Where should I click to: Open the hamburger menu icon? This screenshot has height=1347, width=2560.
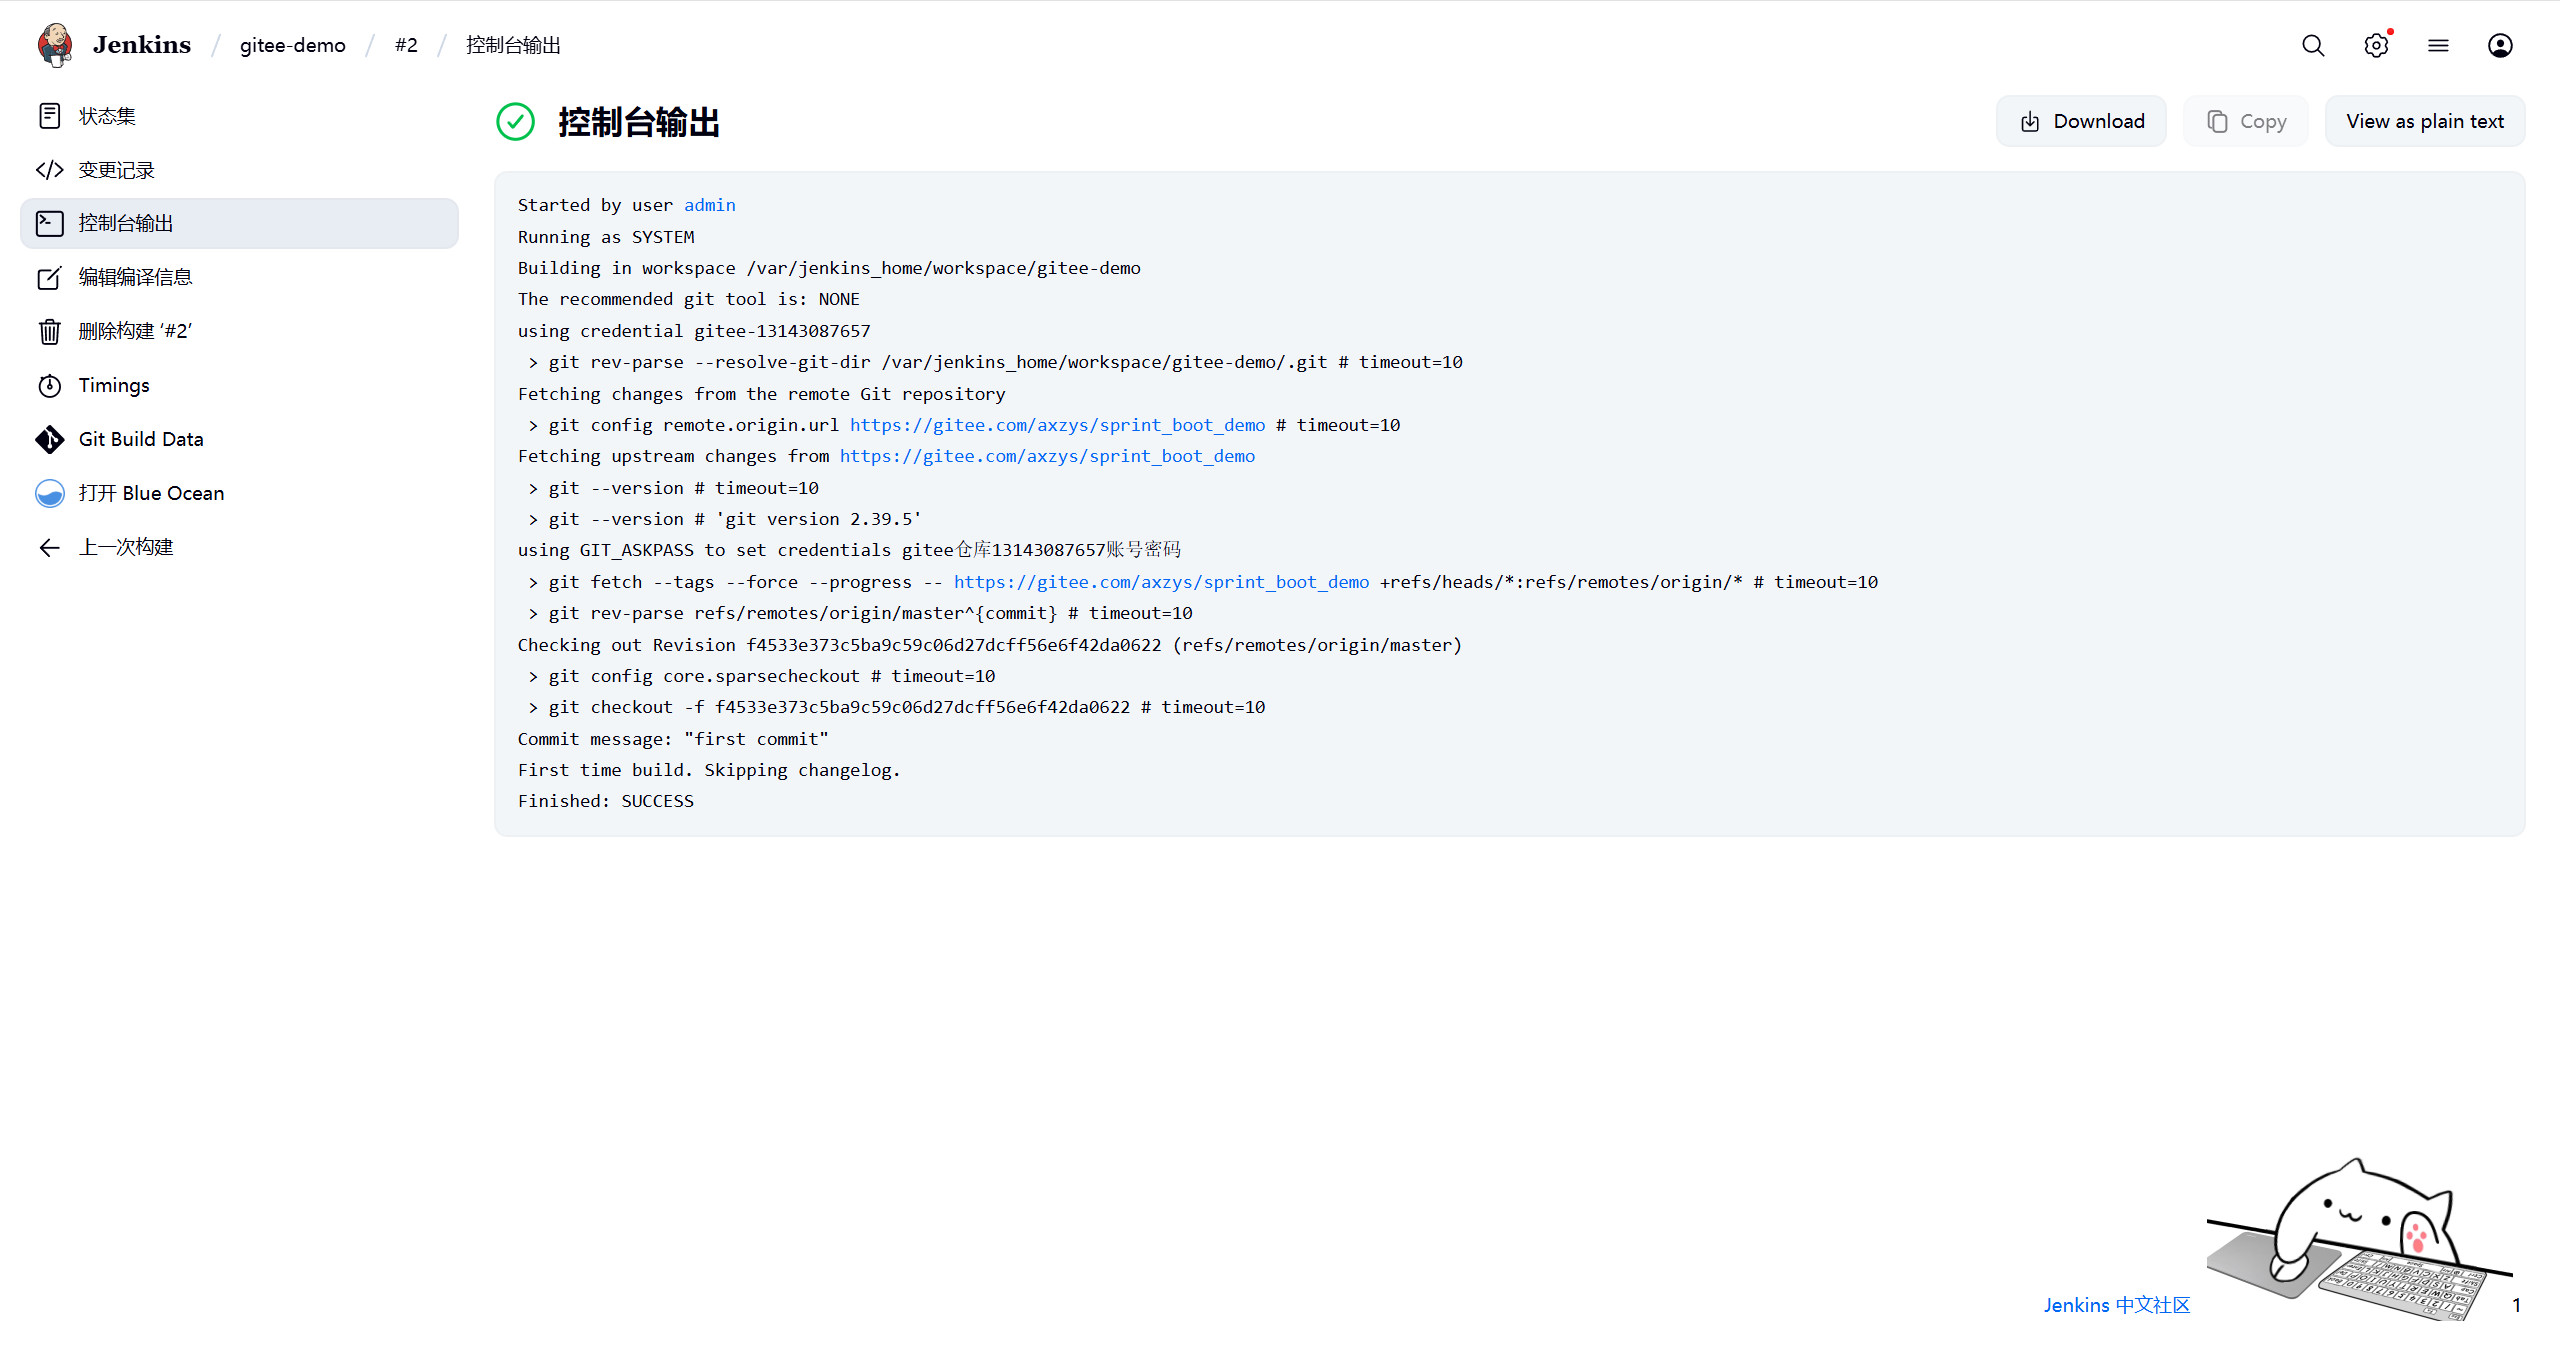pos(2438,45)
